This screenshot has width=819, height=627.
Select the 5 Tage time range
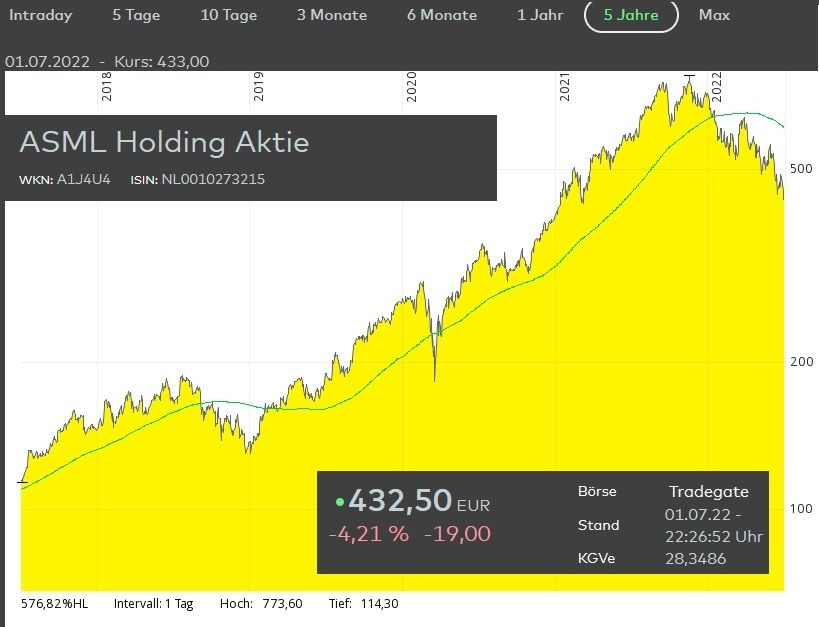[x=136, y=15]
